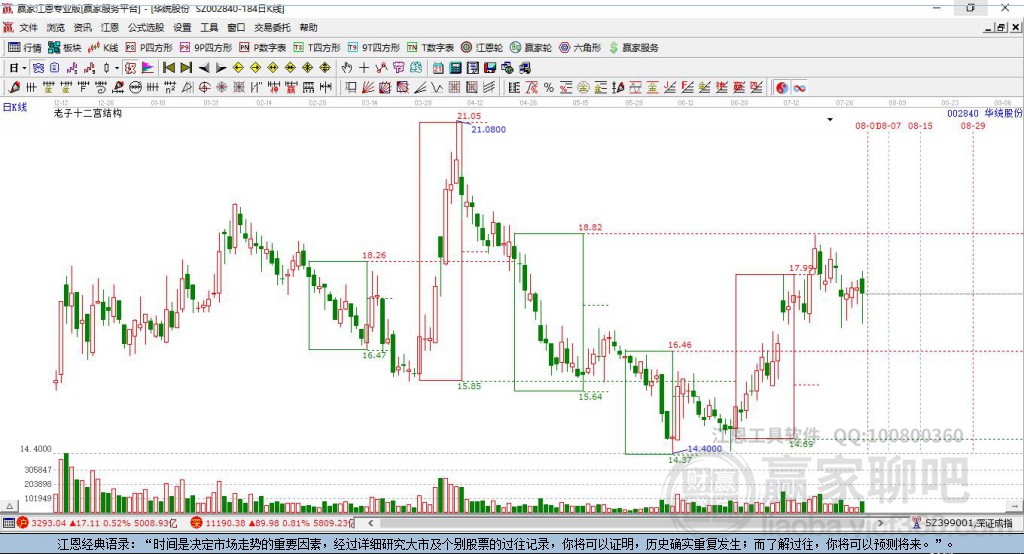
Task: Click the floppy disk save icon
Action: (490, 68)
